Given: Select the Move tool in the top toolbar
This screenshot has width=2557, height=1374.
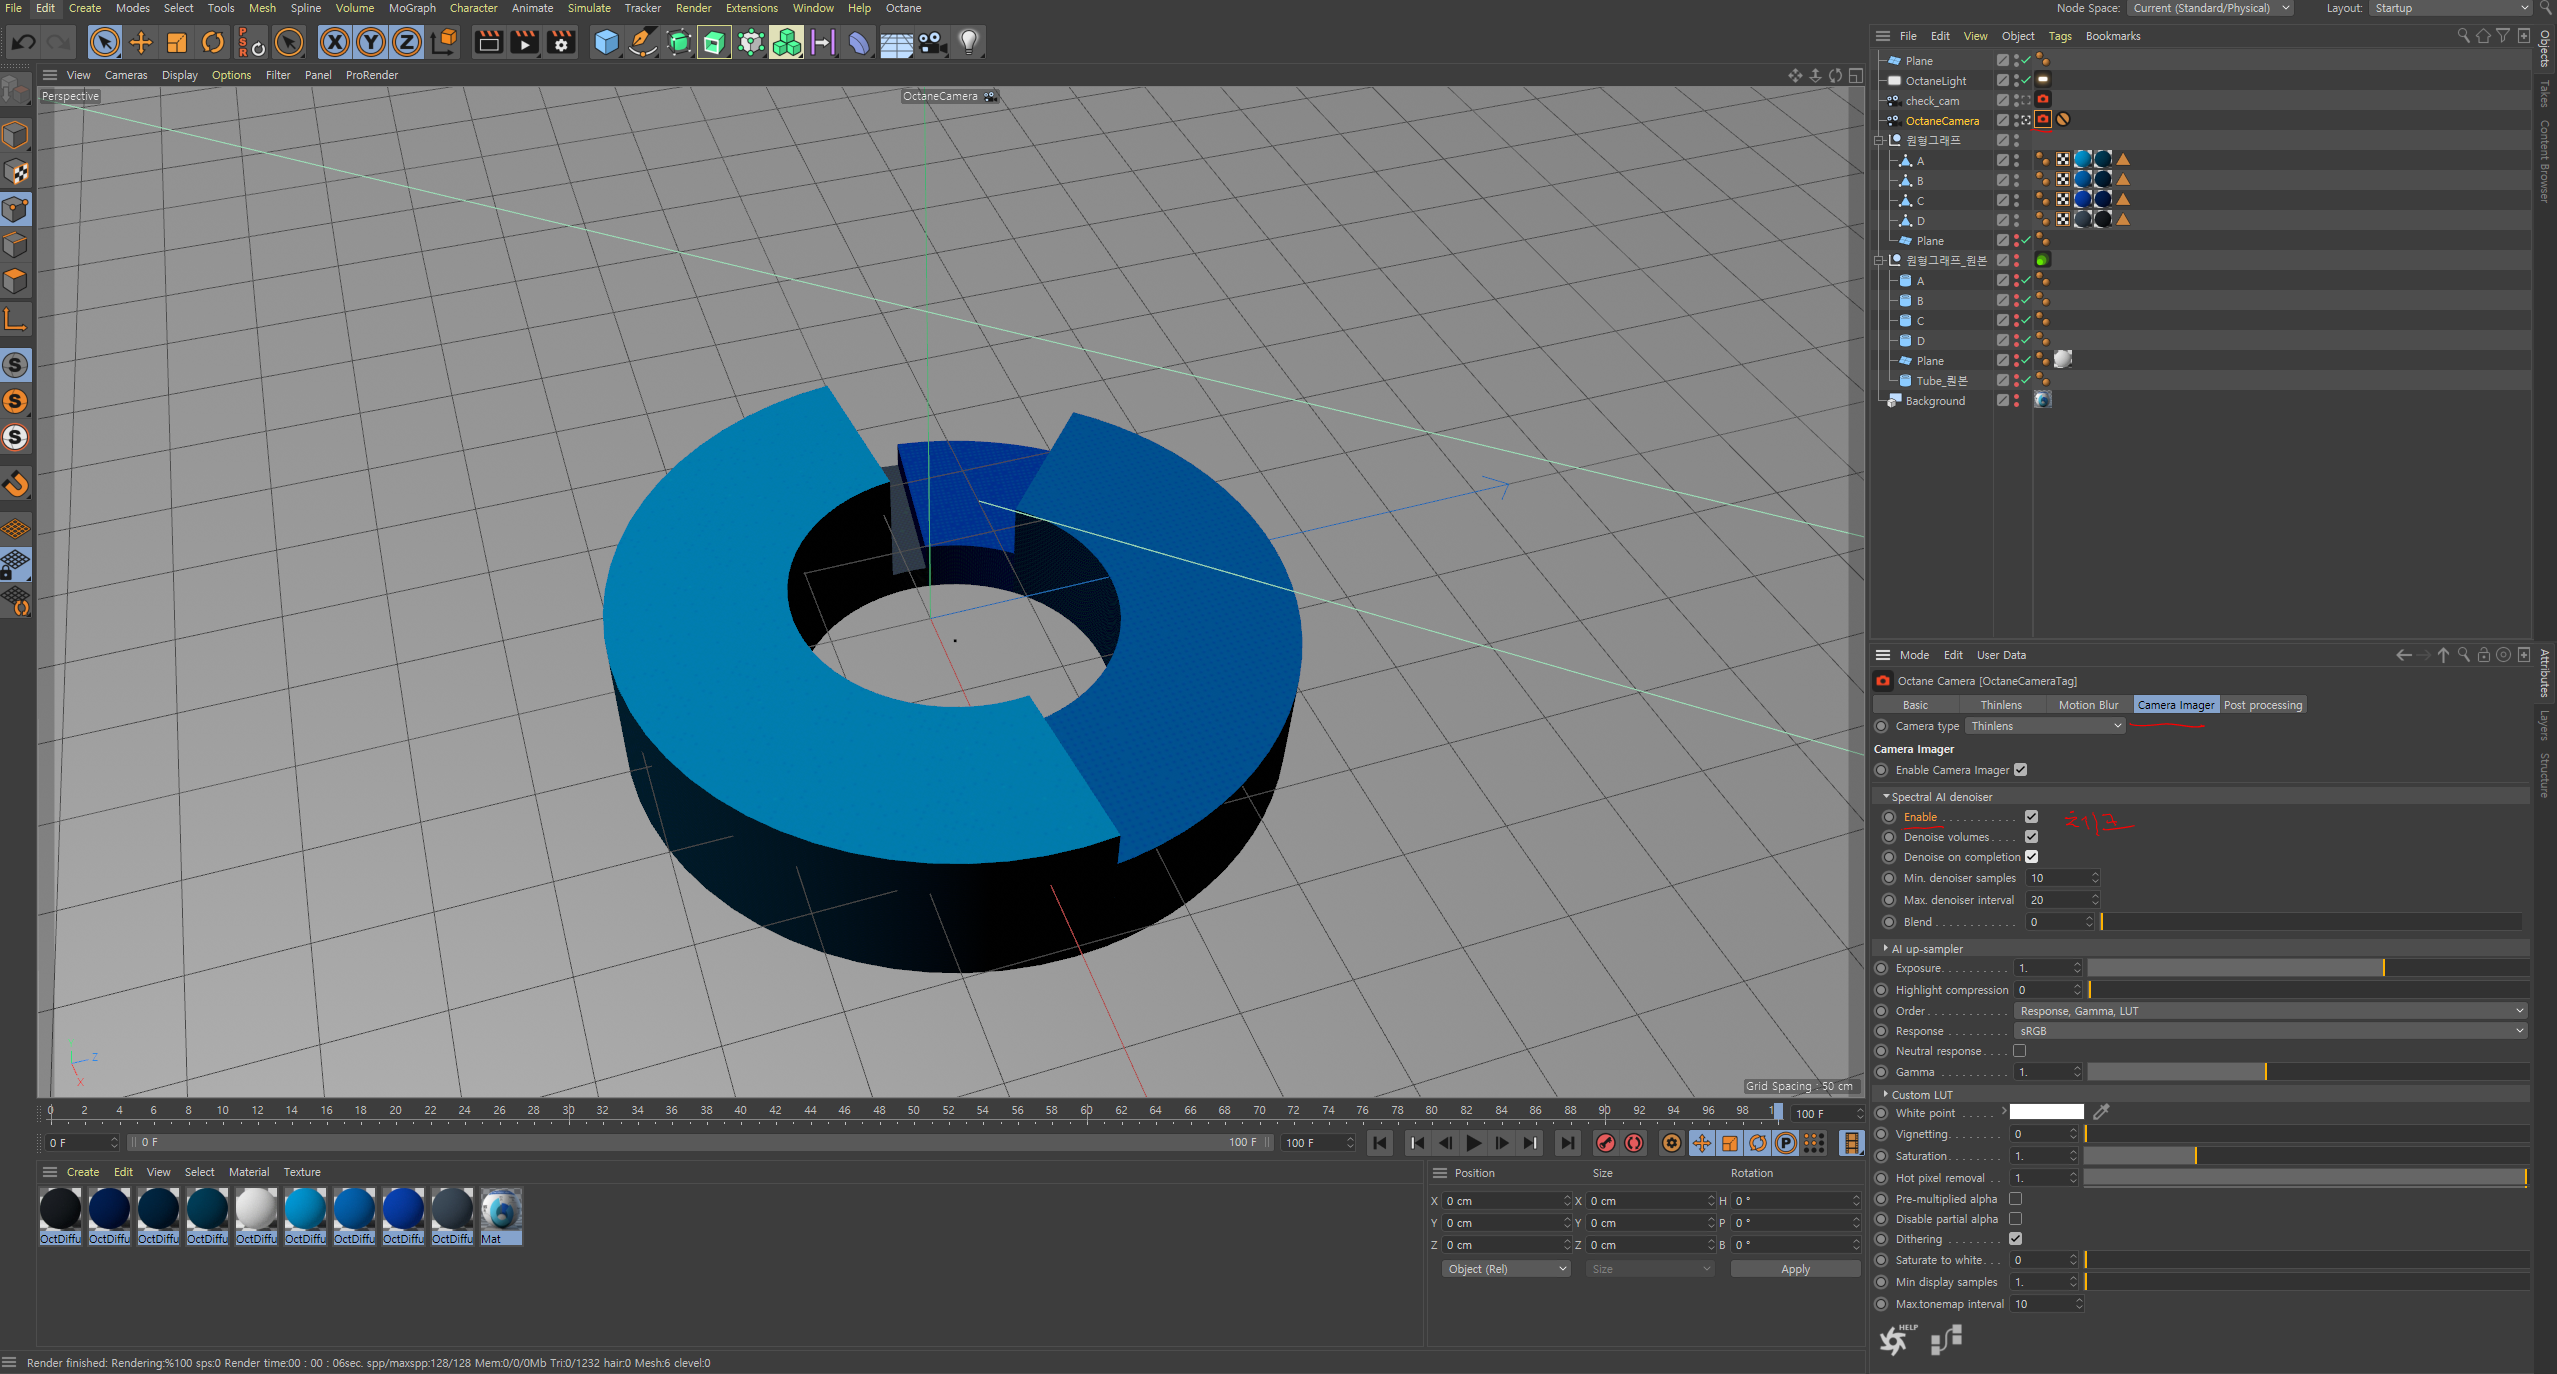Looking at the screenshot, I should click(x=141, y=42).
